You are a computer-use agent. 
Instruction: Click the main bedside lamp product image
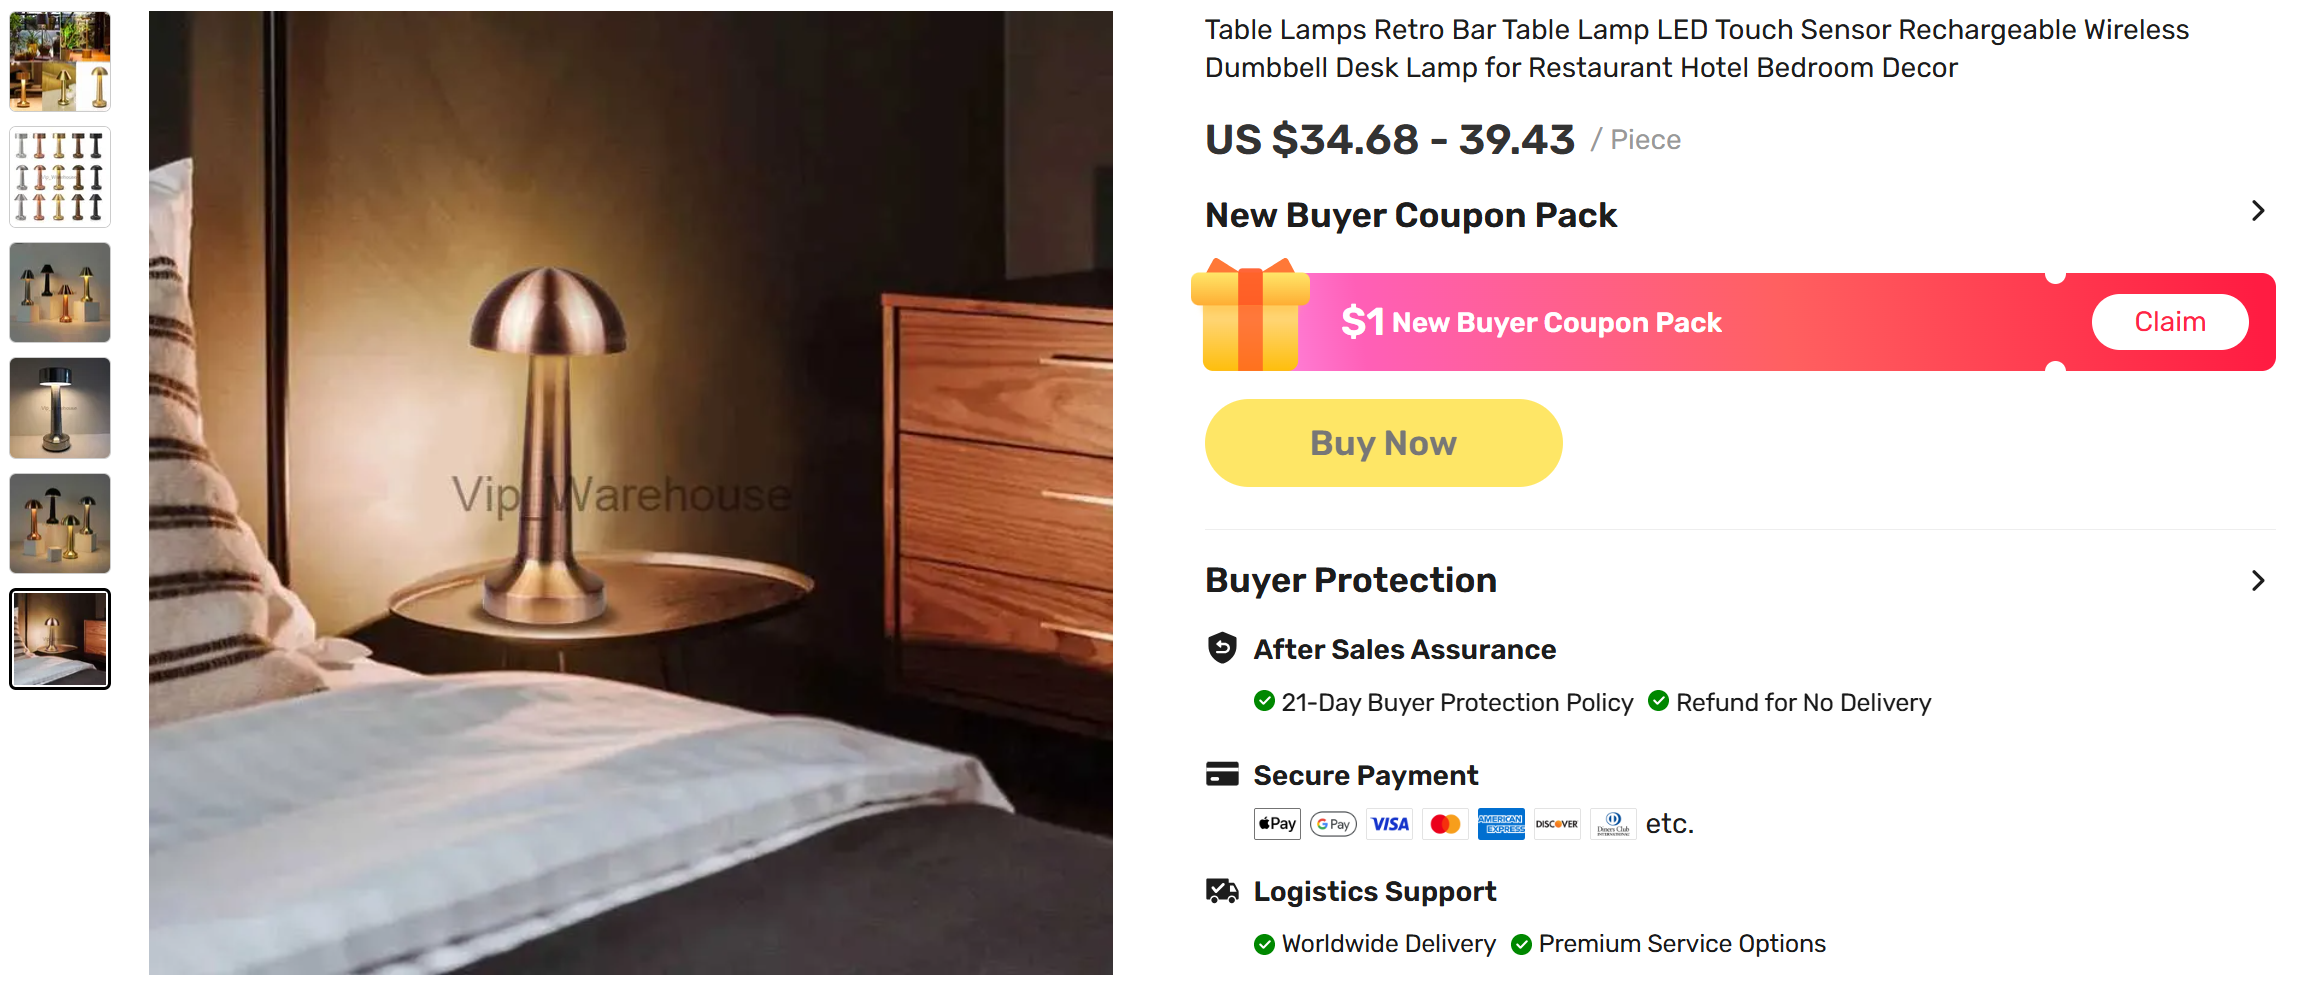631,493
